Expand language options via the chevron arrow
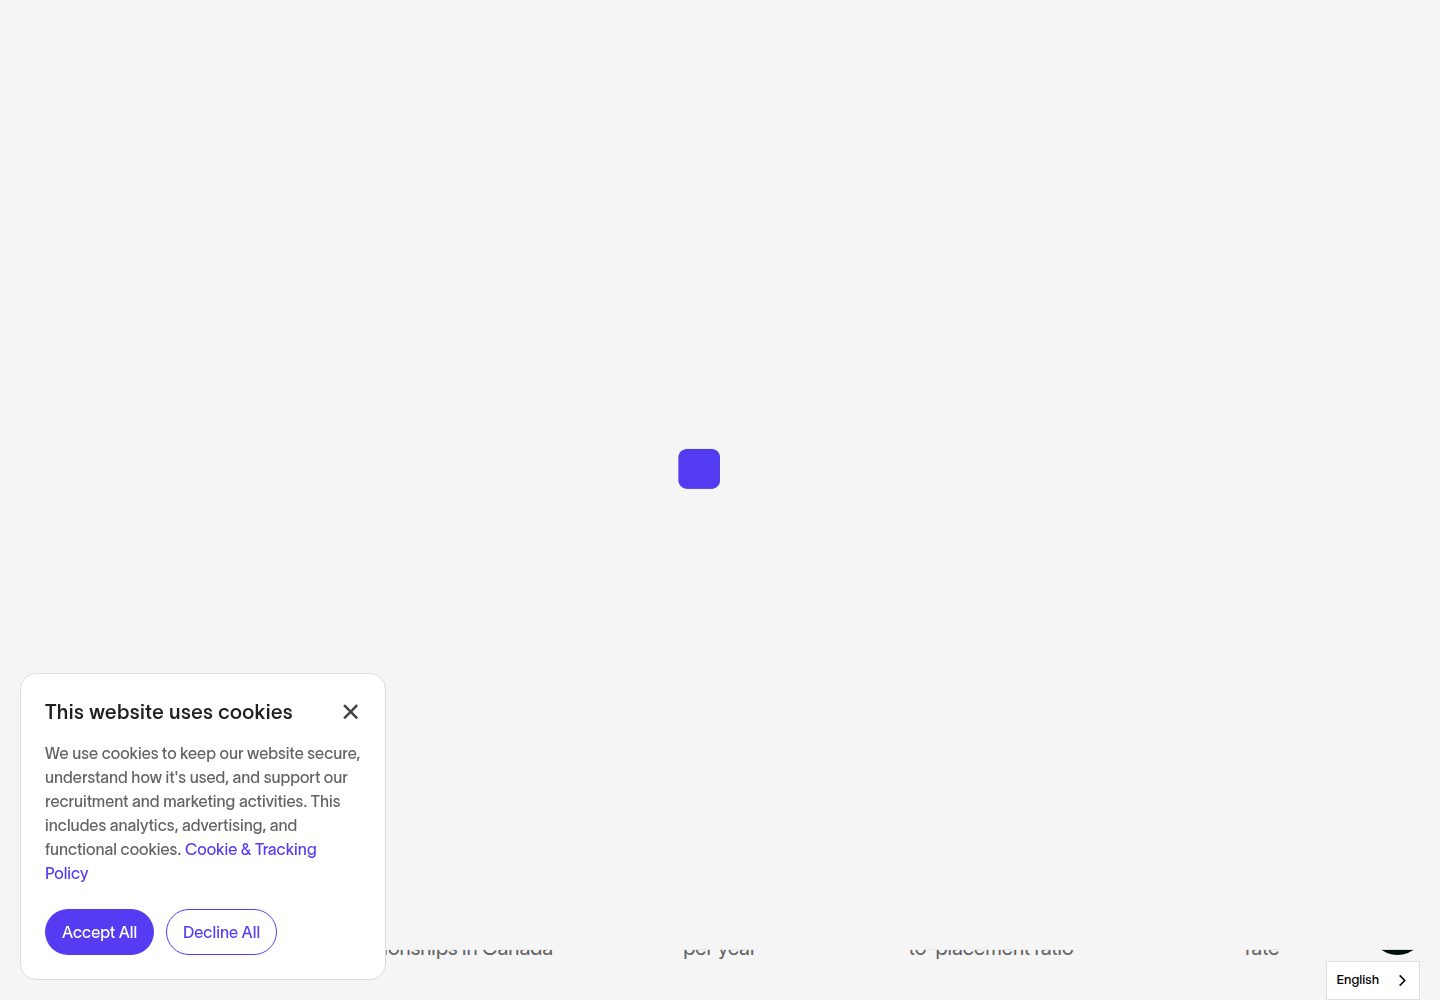Viewport: 1440px width, 1000px height. (1402, 980)
